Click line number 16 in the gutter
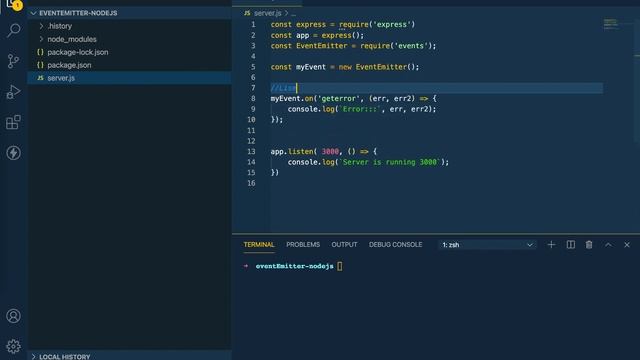640x360 pixels. pos(251,183)
